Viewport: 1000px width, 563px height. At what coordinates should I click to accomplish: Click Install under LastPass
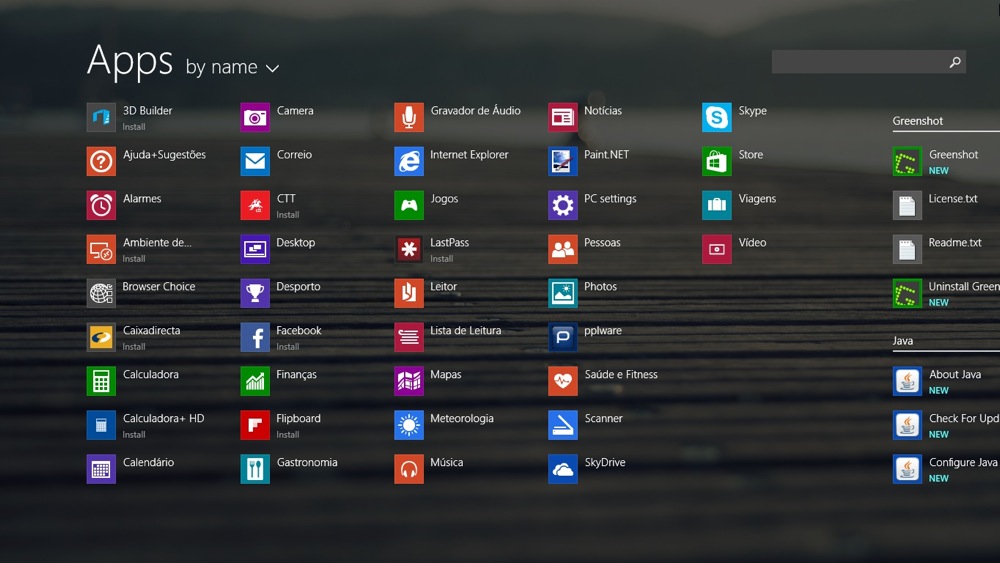click(441, 259)
